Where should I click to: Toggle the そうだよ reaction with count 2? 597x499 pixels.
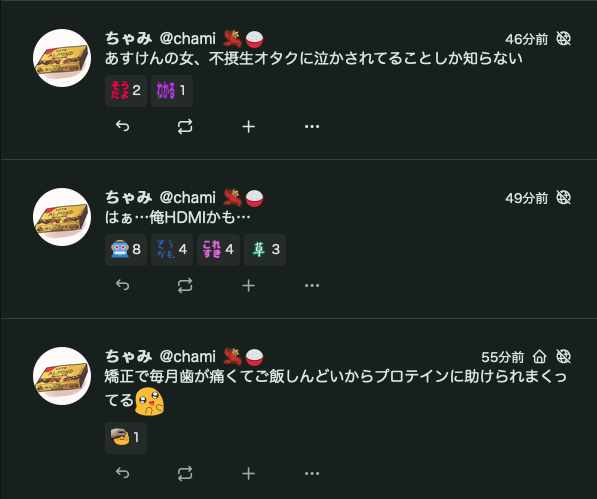(126, 91)
